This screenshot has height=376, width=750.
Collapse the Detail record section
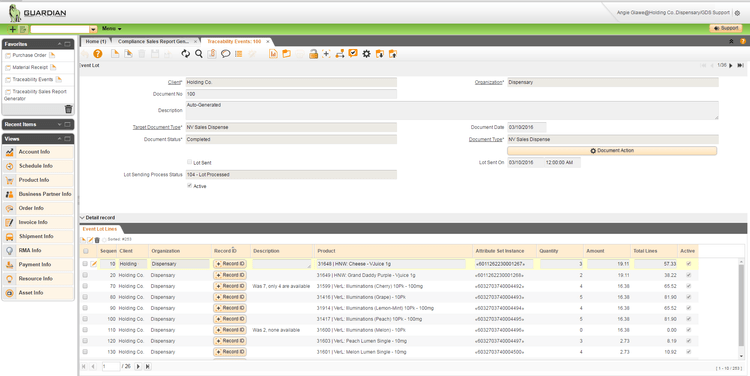(x=82, y=218)
